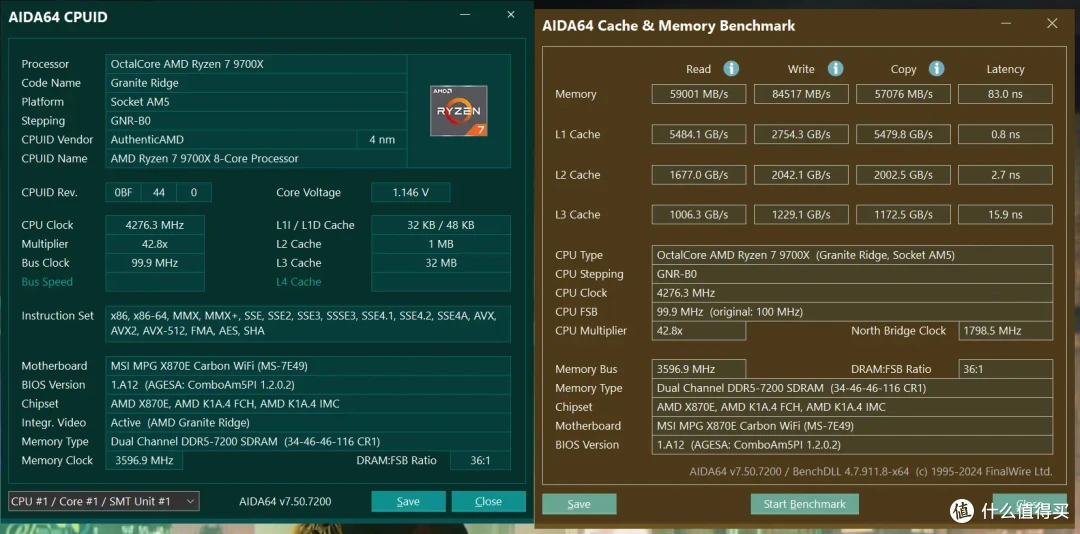This screenshot has width=1080, height=534.
Task: Click the L1I / L1D Cache value 32 KB / 48 KB
Action: (x=441, y=225)
